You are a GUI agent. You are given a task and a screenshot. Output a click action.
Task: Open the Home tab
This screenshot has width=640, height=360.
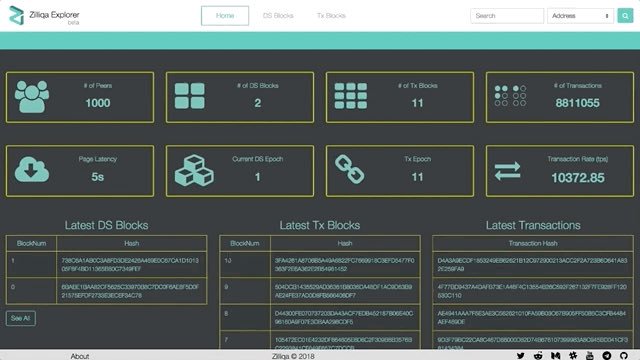point(225,16)
